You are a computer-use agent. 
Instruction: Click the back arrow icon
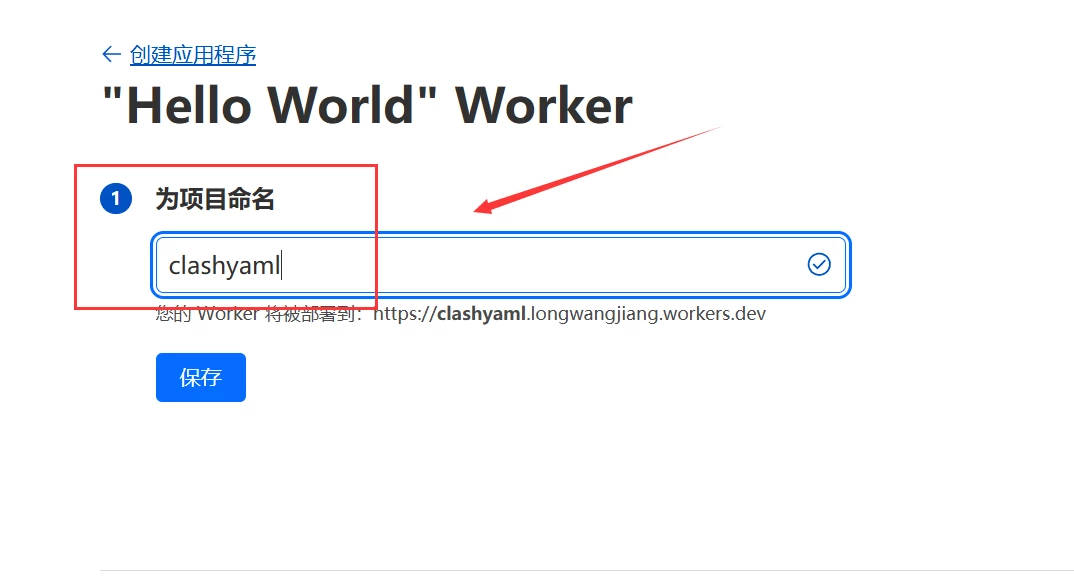click(x=111, y=54)
